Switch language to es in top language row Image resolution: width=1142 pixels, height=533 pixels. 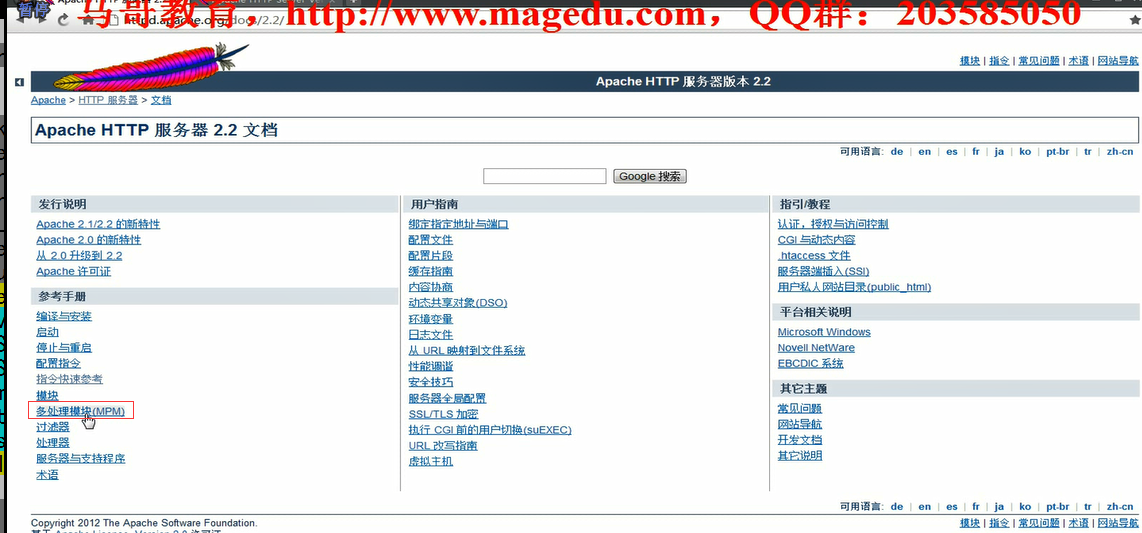pos(952,151)
